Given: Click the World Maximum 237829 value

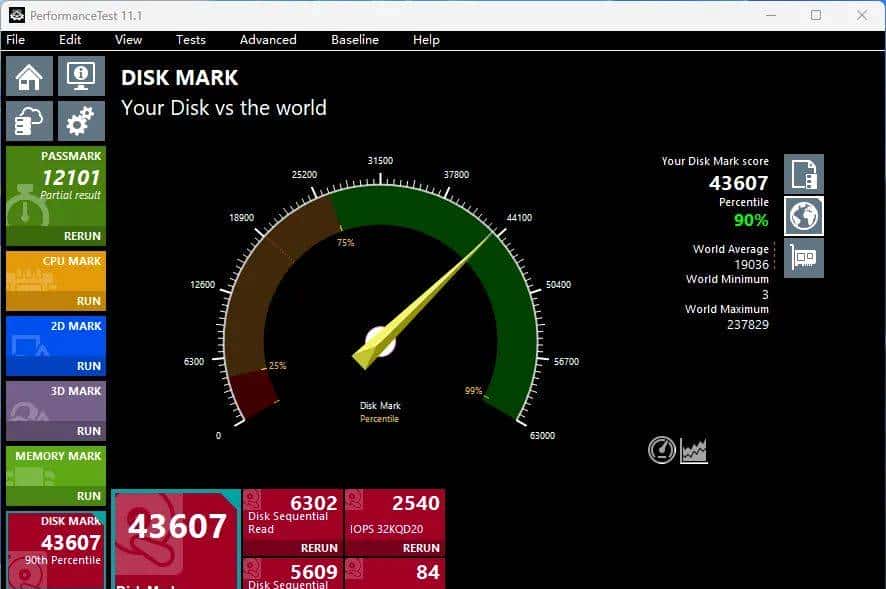Looking at the screenshot, I should 748,325.
